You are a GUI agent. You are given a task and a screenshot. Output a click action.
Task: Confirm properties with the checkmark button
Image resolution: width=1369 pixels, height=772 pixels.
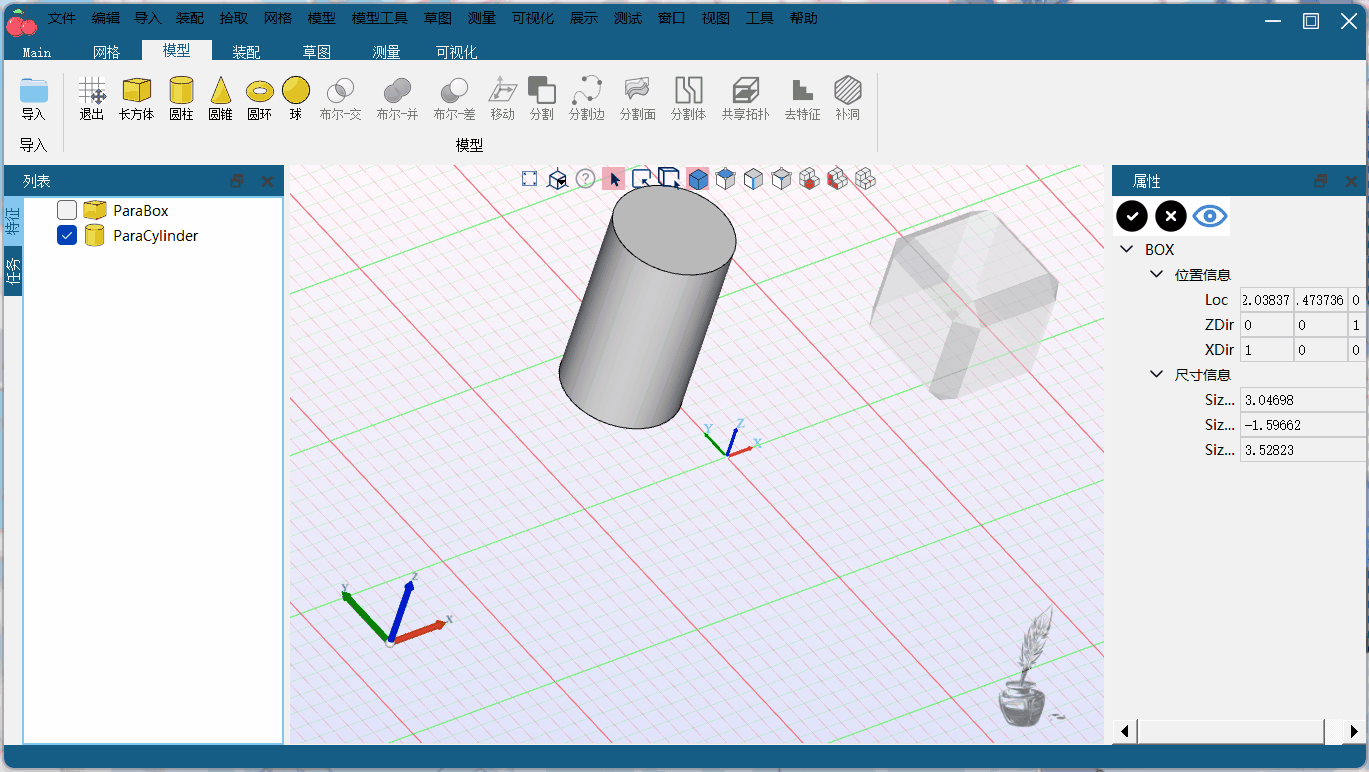tap(1132, 216)
